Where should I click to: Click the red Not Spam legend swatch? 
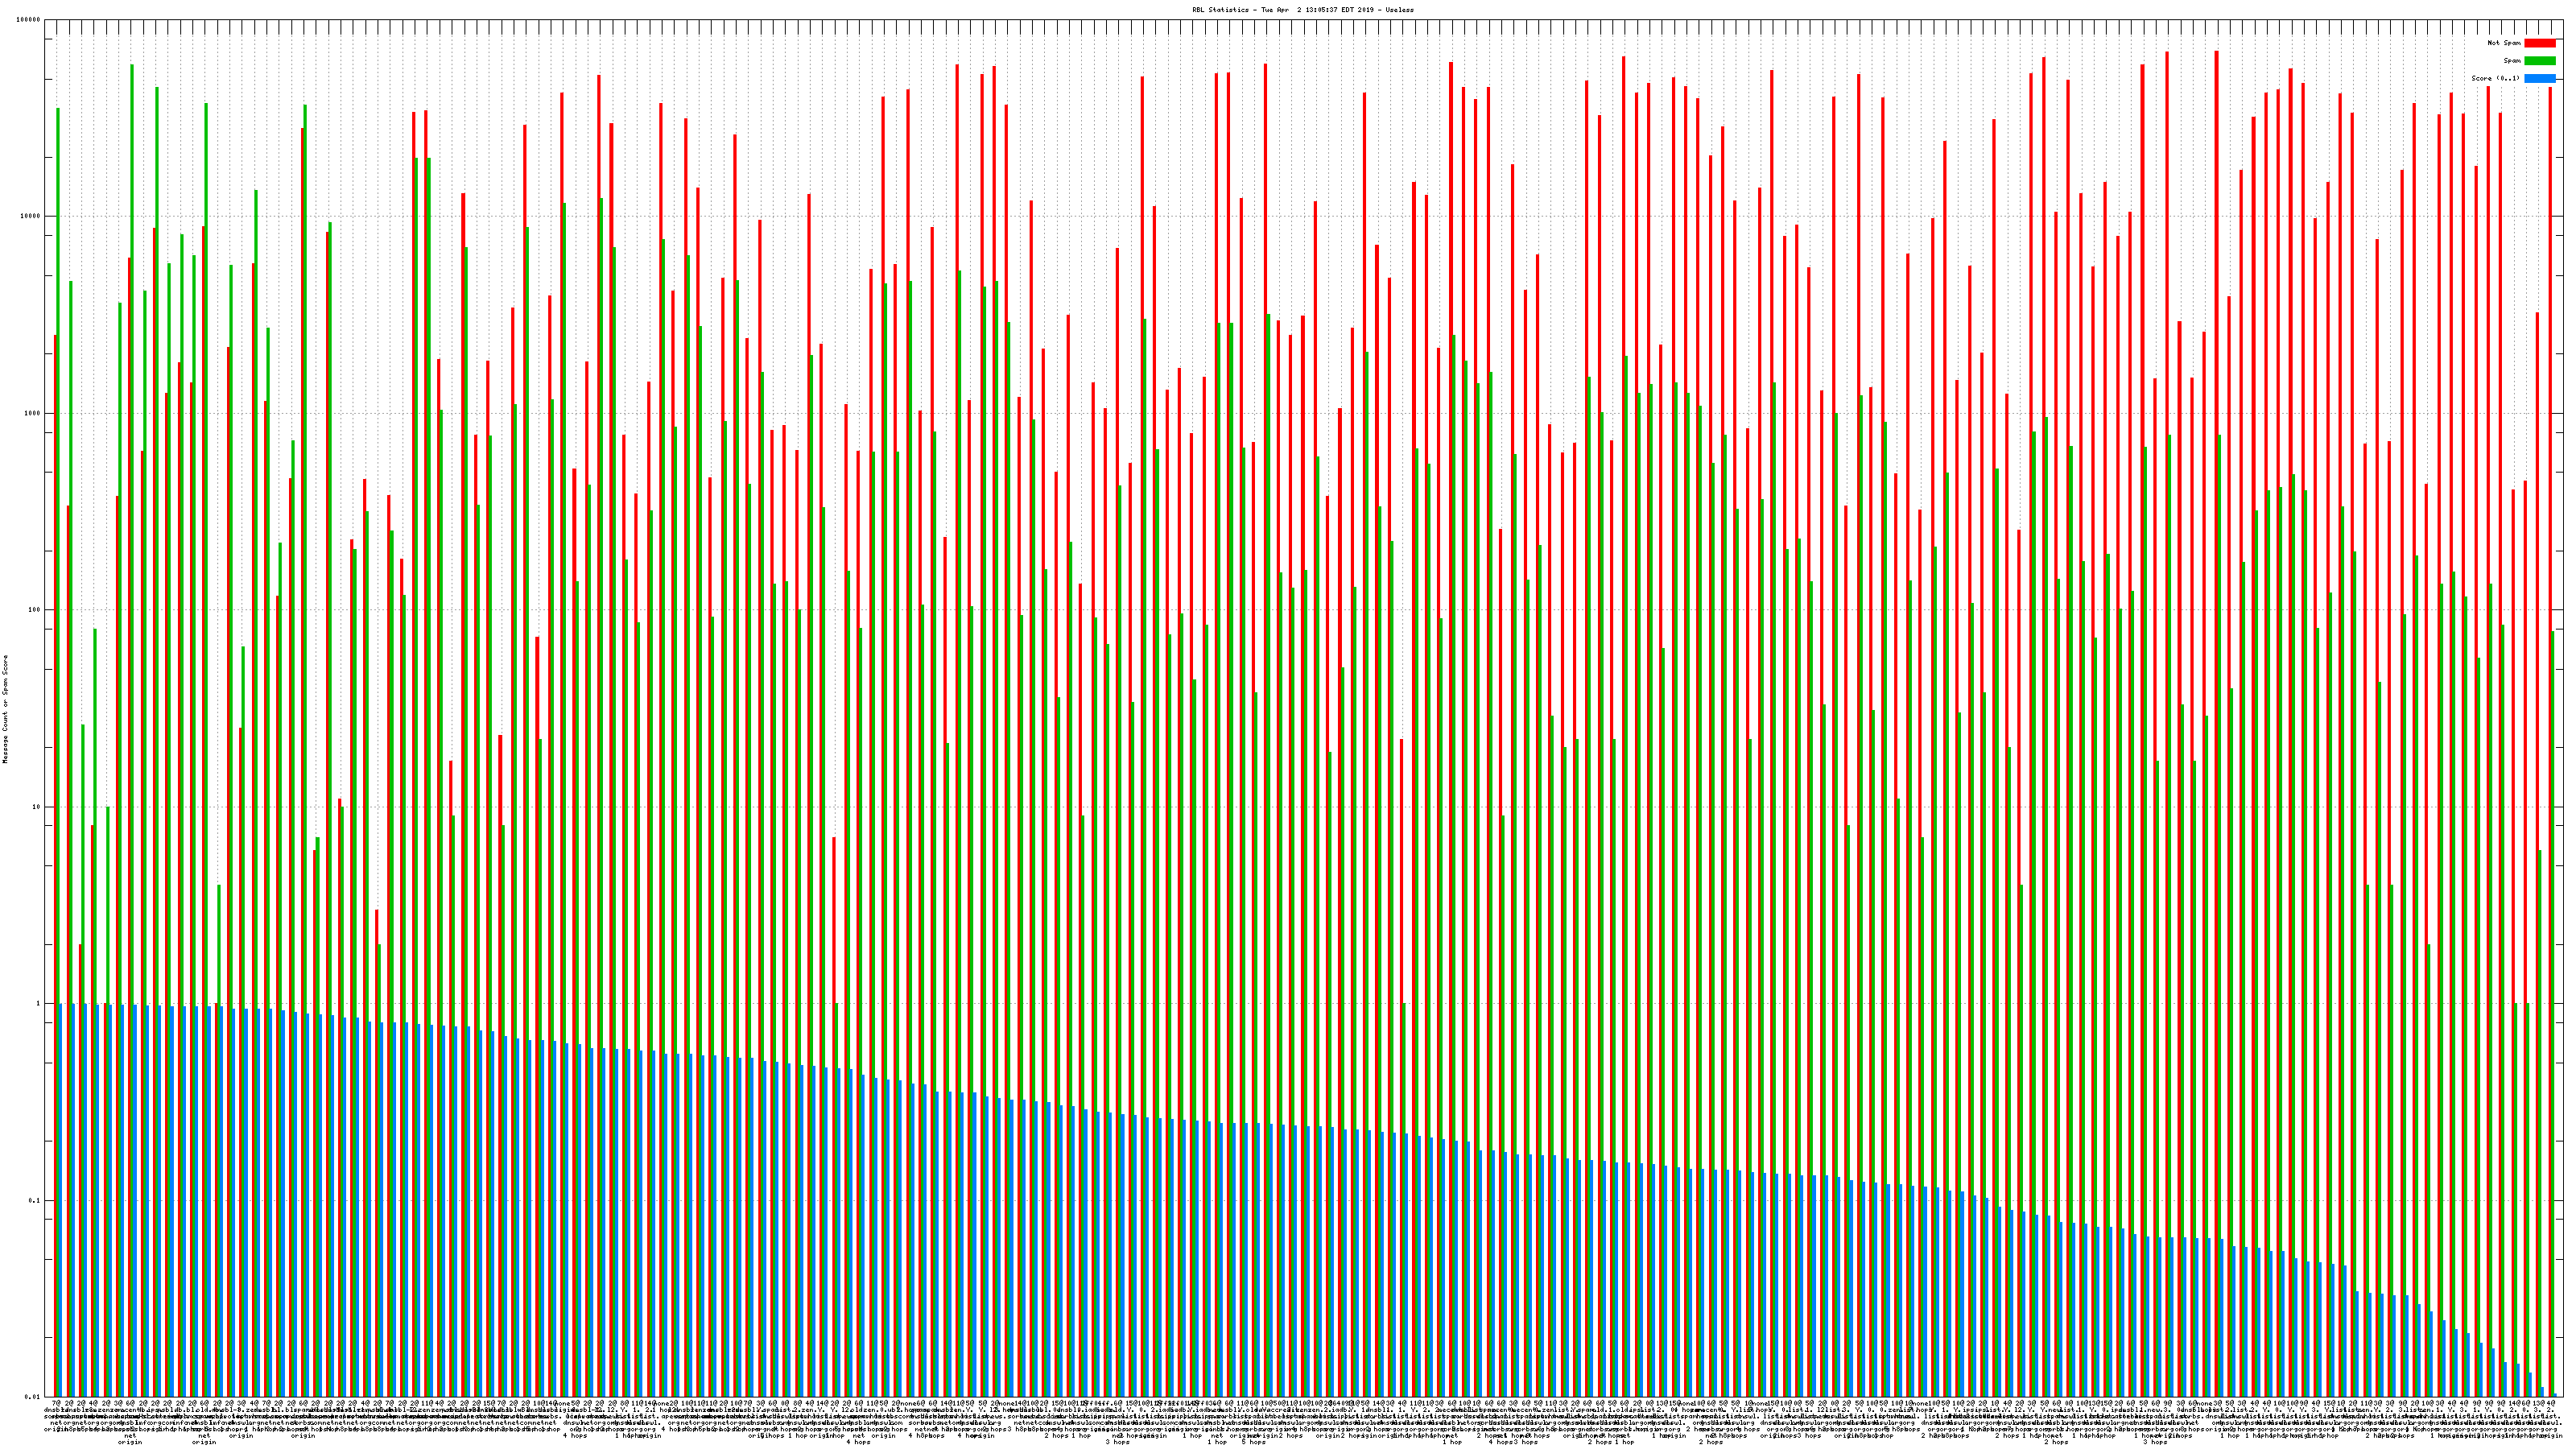coord(2539,43)
